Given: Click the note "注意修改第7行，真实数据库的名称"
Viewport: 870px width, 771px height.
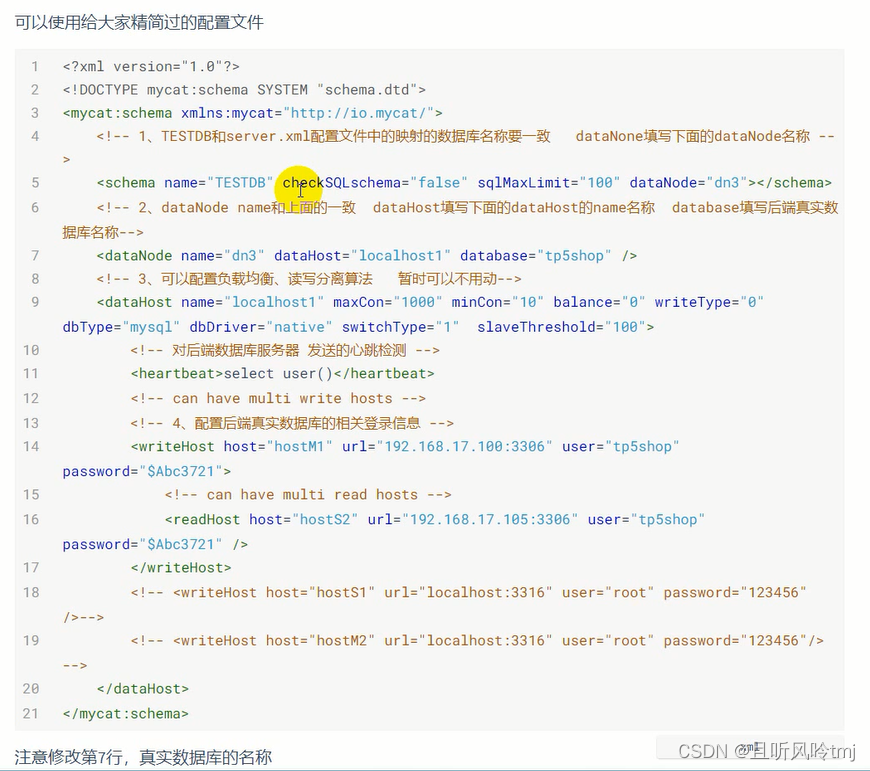Looking at the screenshot, I should [x=140, y=757].
